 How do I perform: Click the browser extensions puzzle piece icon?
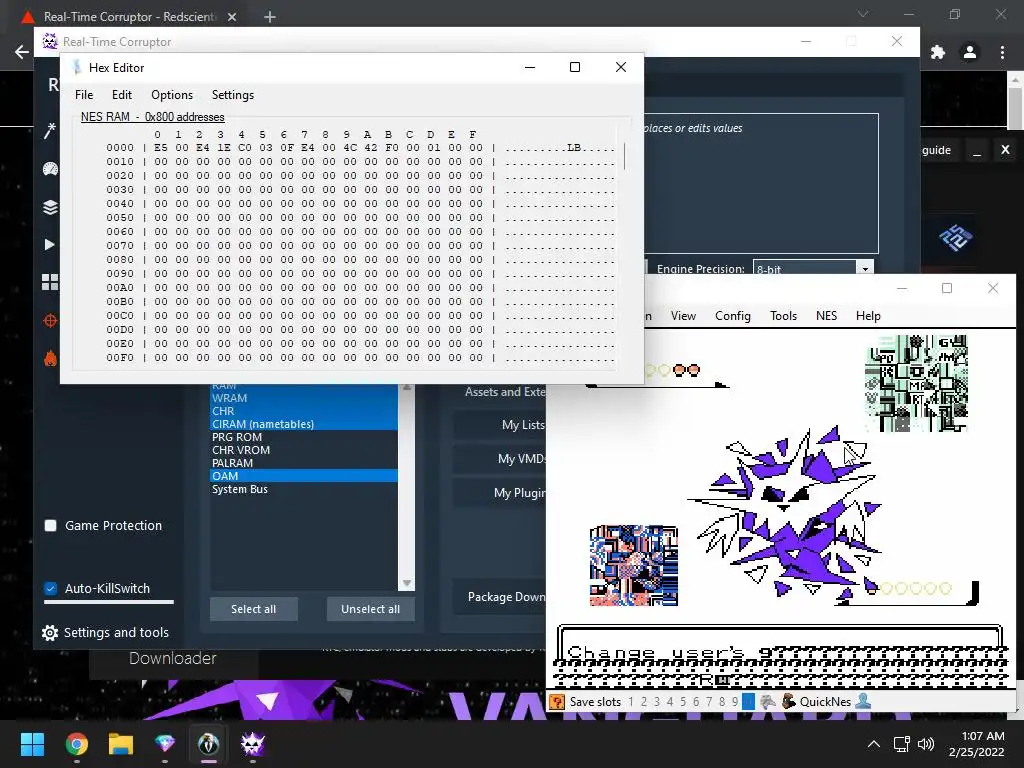938,52
